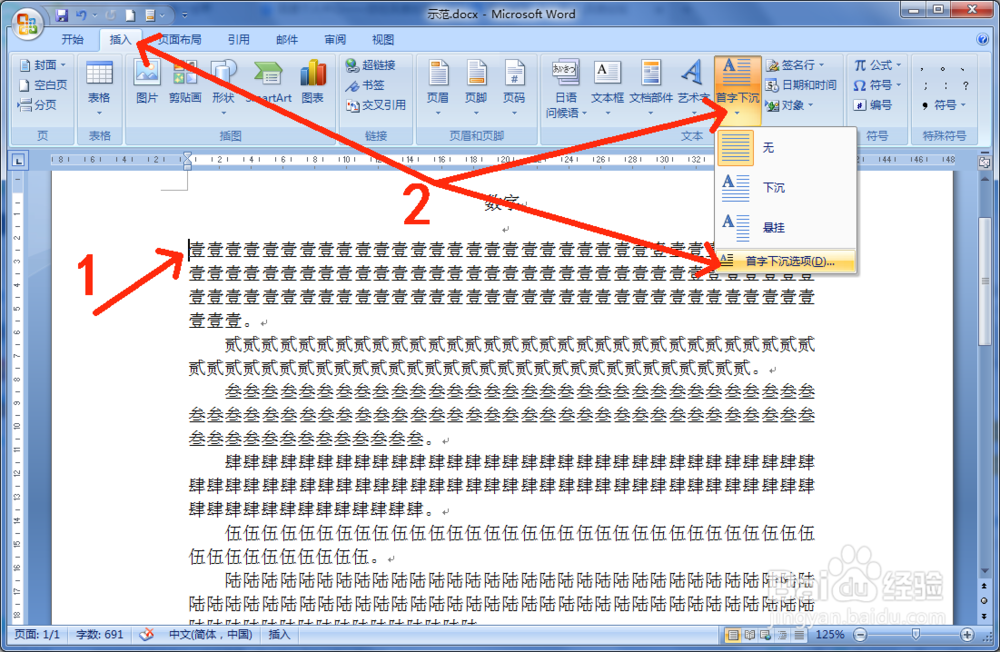Expand 封面 cover page dropdown
This screenshot has width=1000, height=652.
(63, 65)
